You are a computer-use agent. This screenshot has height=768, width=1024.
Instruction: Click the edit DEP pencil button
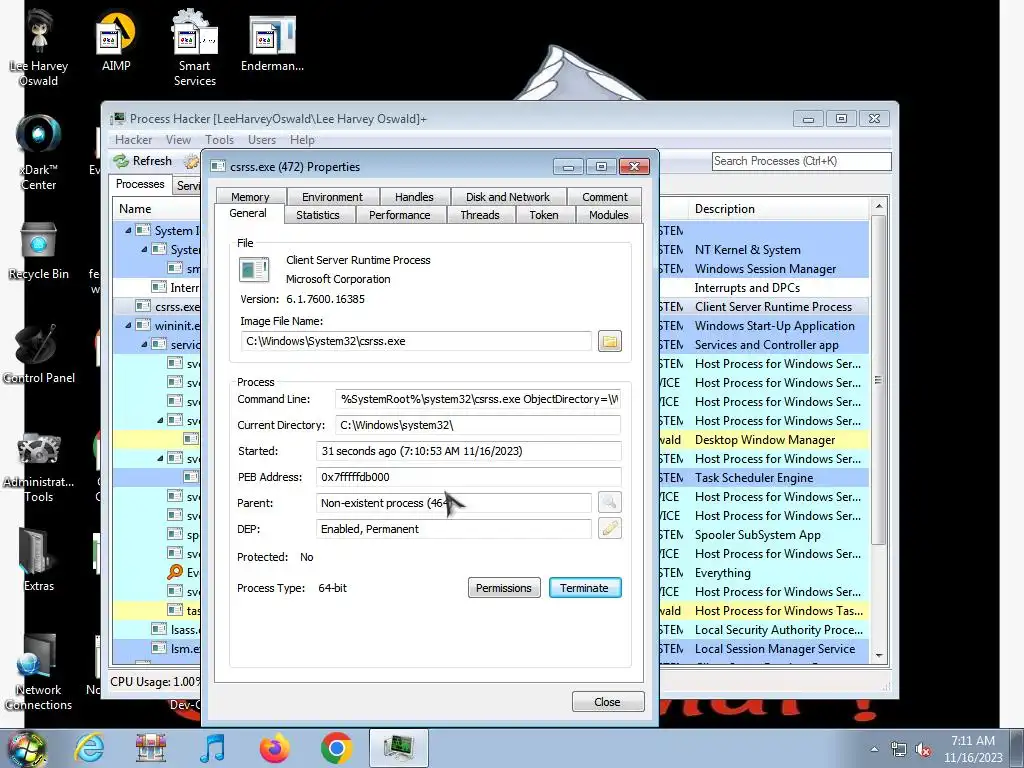(609, 528)
